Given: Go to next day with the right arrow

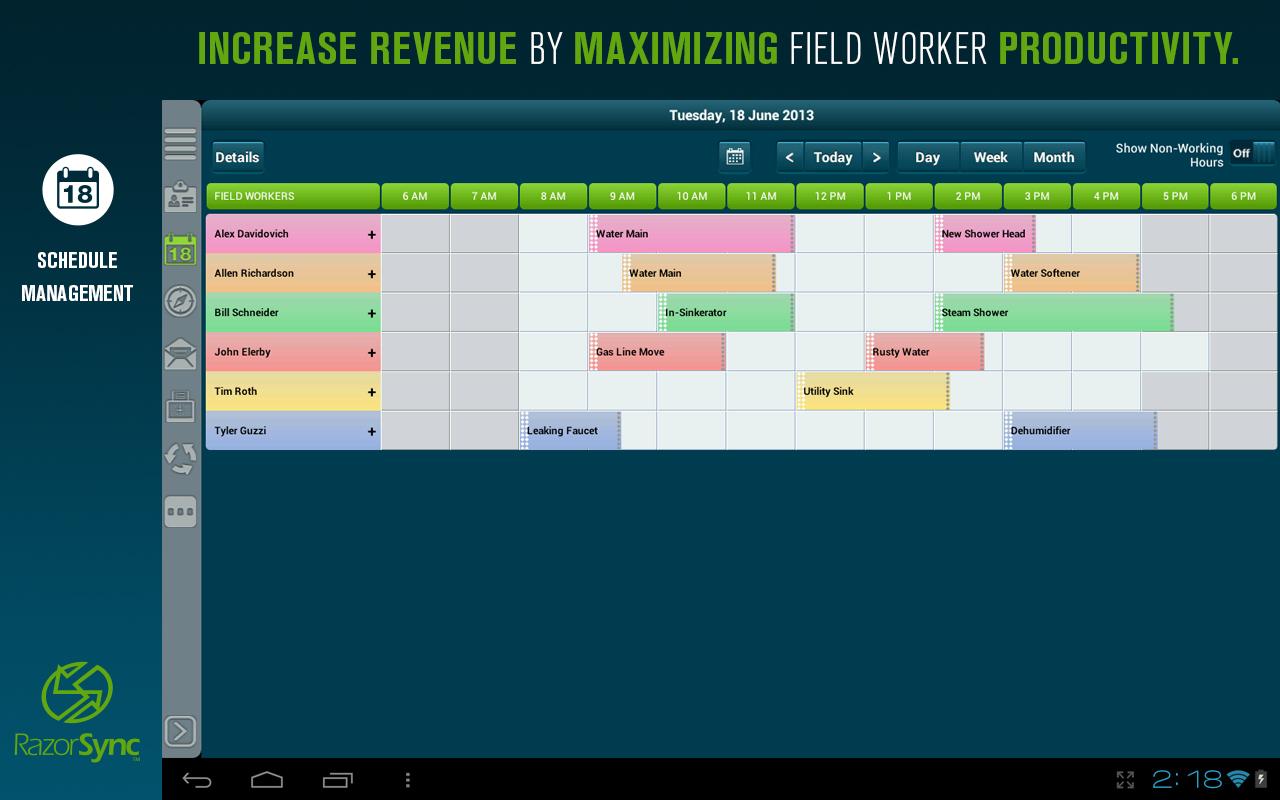Looking at the screenshot, I should 876,157.
